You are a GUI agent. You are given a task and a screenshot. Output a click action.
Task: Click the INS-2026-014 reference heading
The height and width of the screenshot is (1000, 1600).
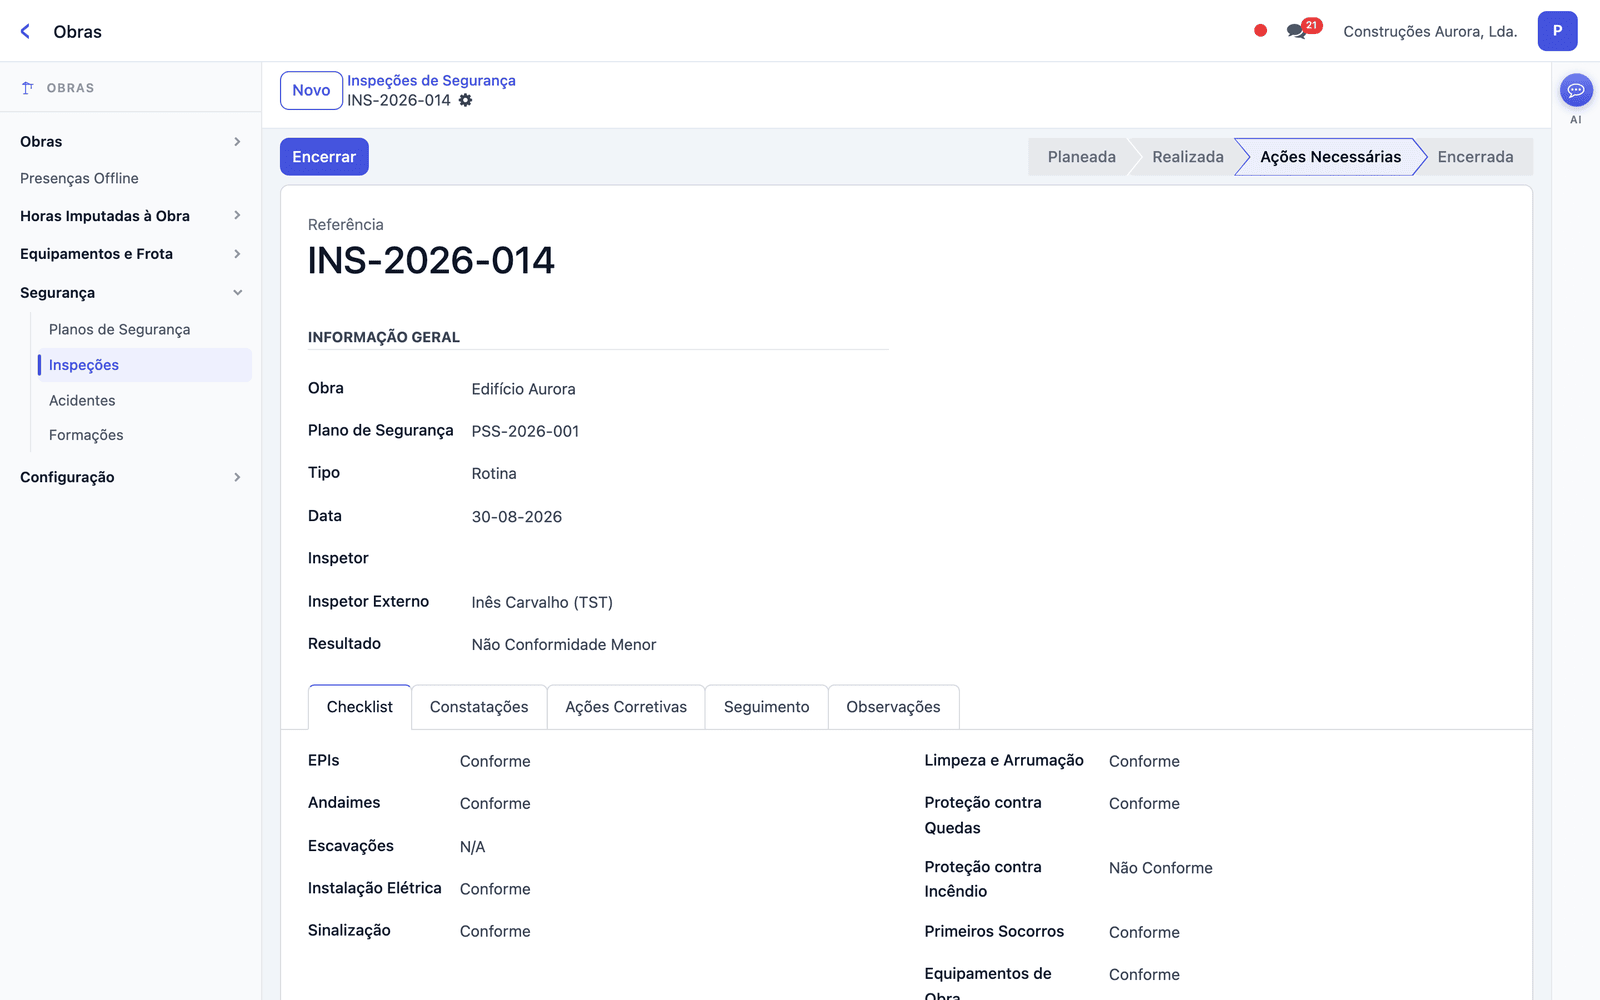pyautogui.click(x=431, y=261)
